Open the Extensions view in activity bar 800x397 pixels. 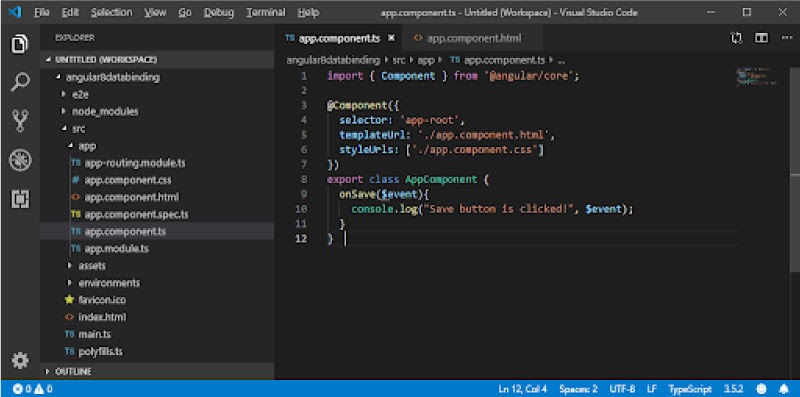[x=20, y=198]
